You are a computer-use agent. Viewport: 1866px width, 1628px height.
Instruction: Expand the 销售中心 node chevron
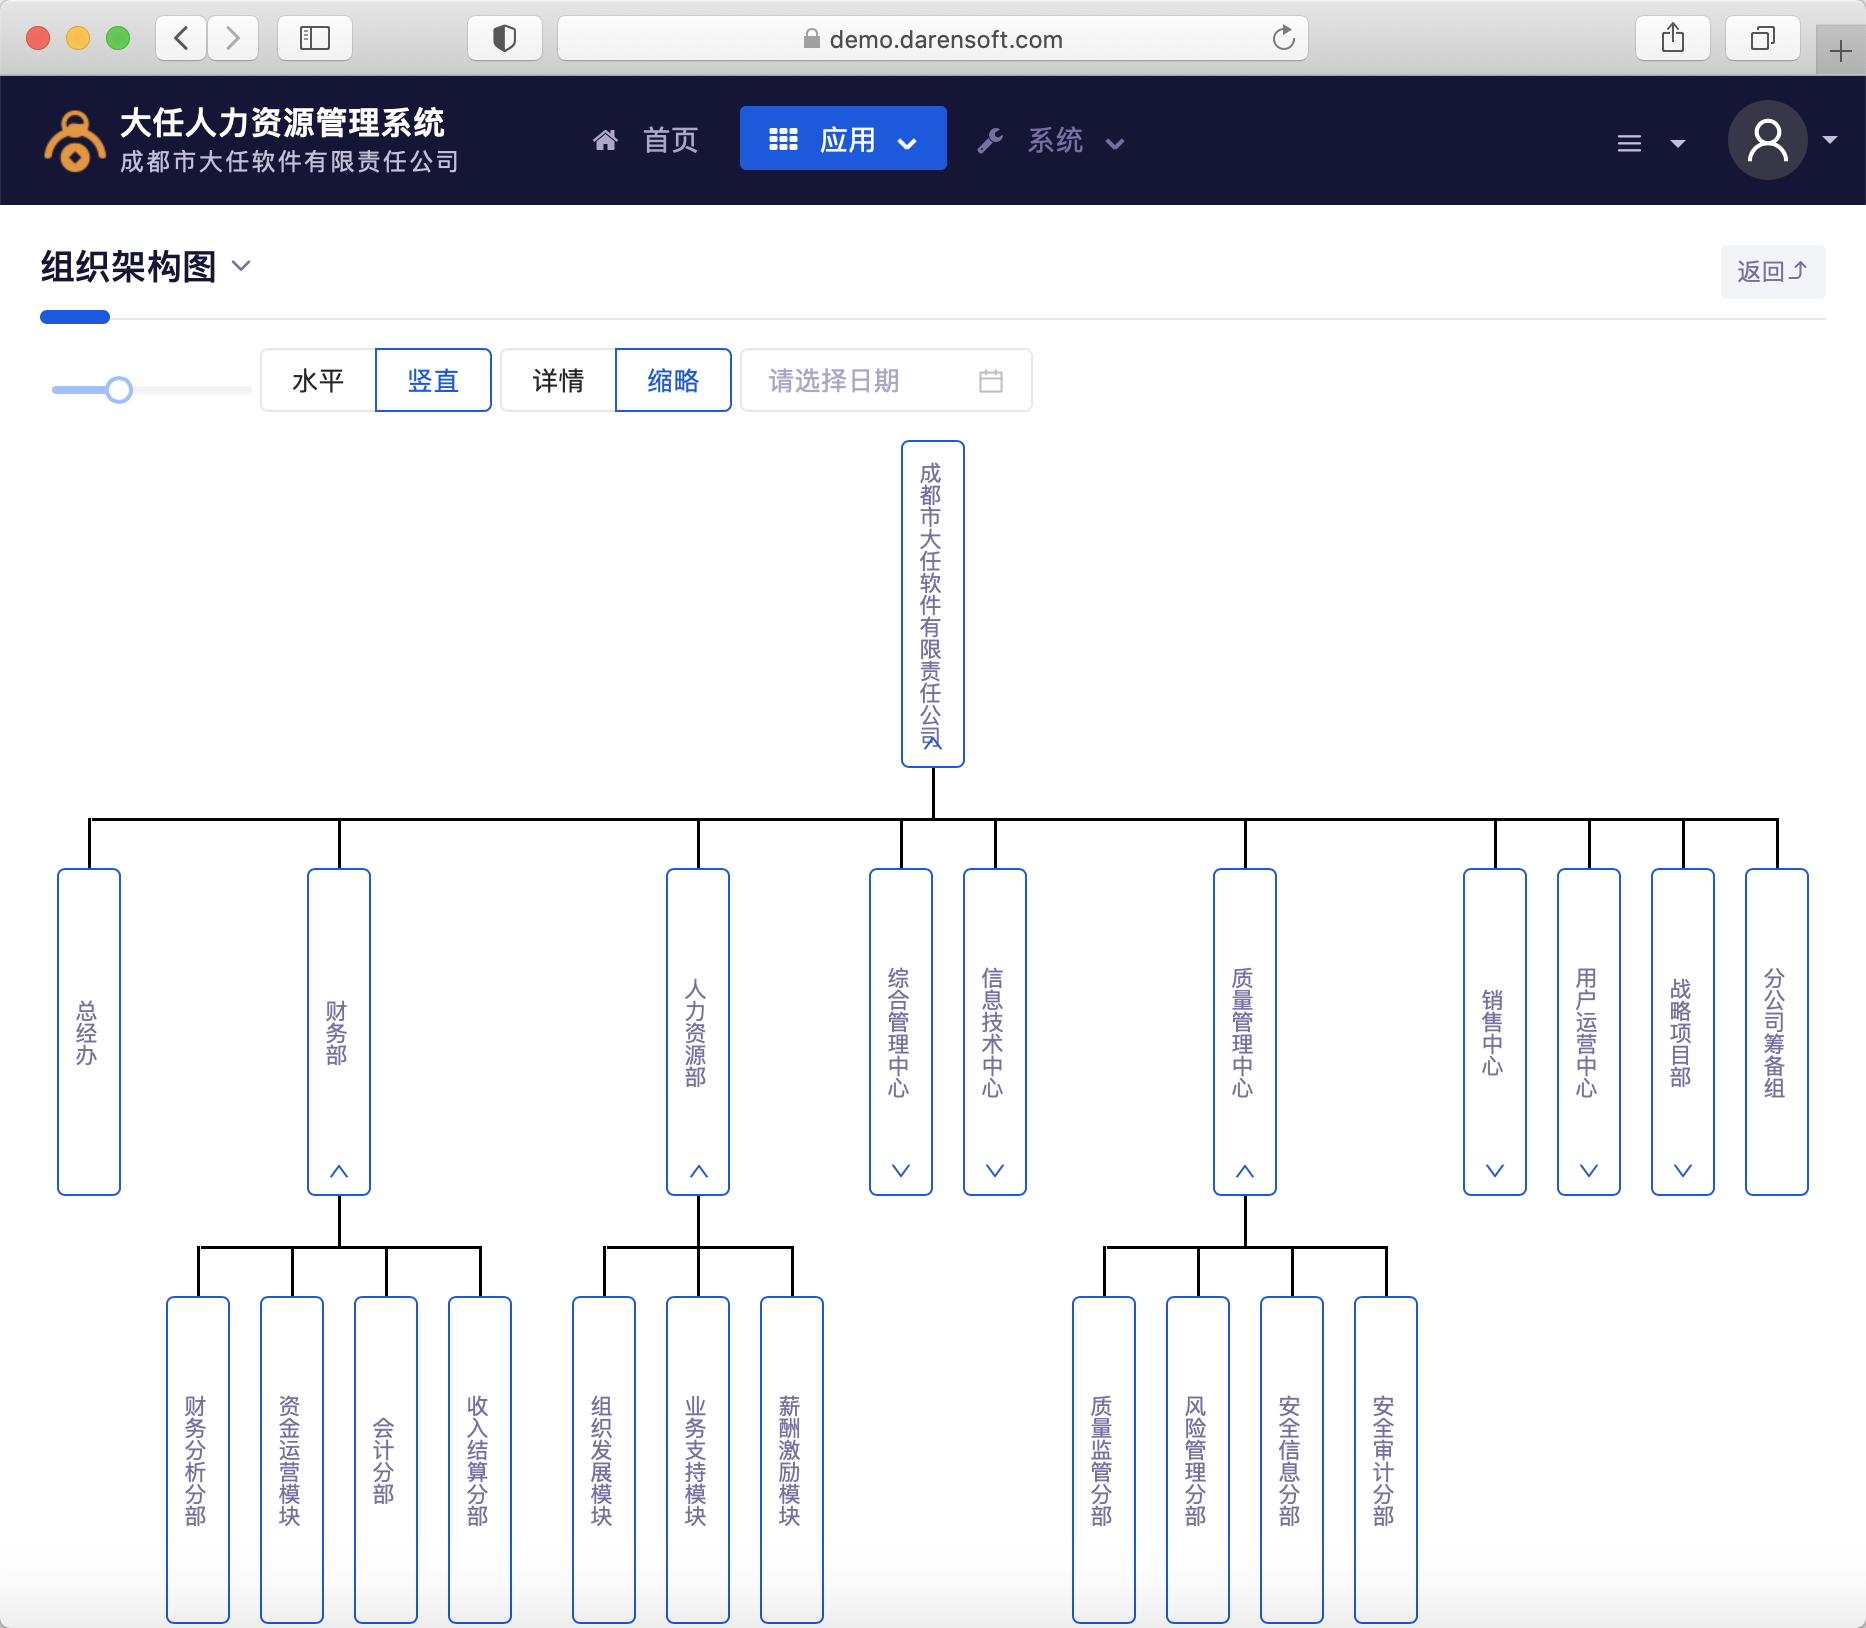1494,1172
